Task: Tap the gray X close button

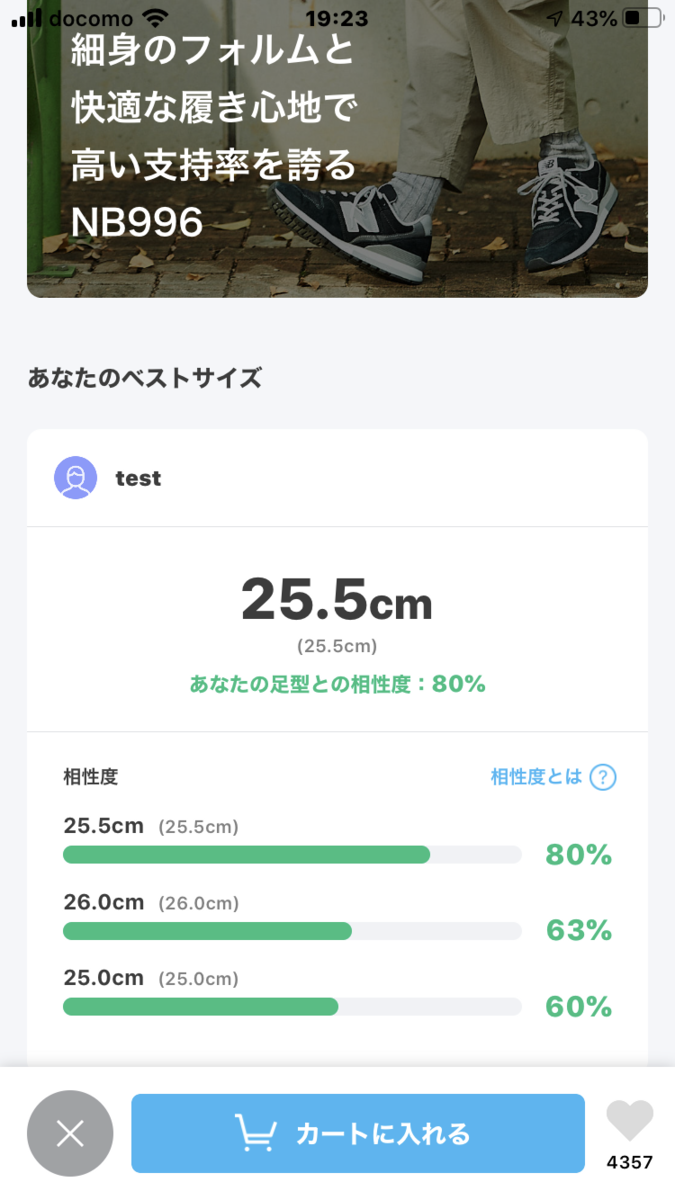Action: (70, 1133)
